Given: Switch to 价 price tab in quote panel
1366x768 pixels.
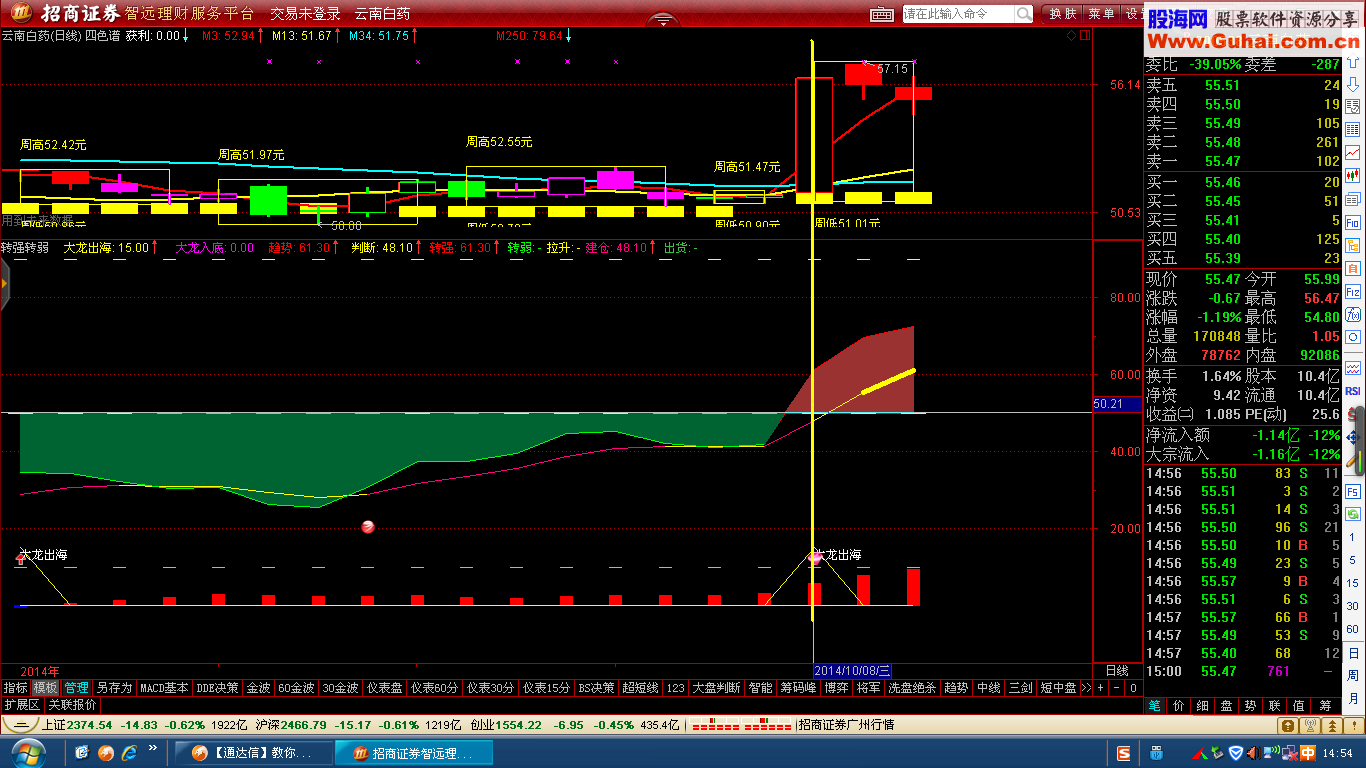Looking at the screenshot, I should tap(1179, 706).
